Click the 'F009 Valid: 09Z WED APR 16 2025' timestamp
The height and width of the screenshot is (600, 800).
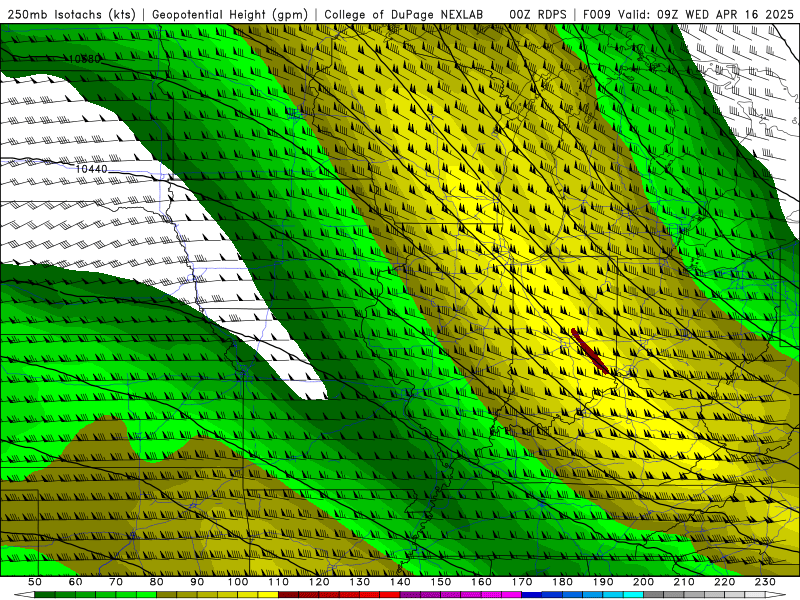(688, 14)
